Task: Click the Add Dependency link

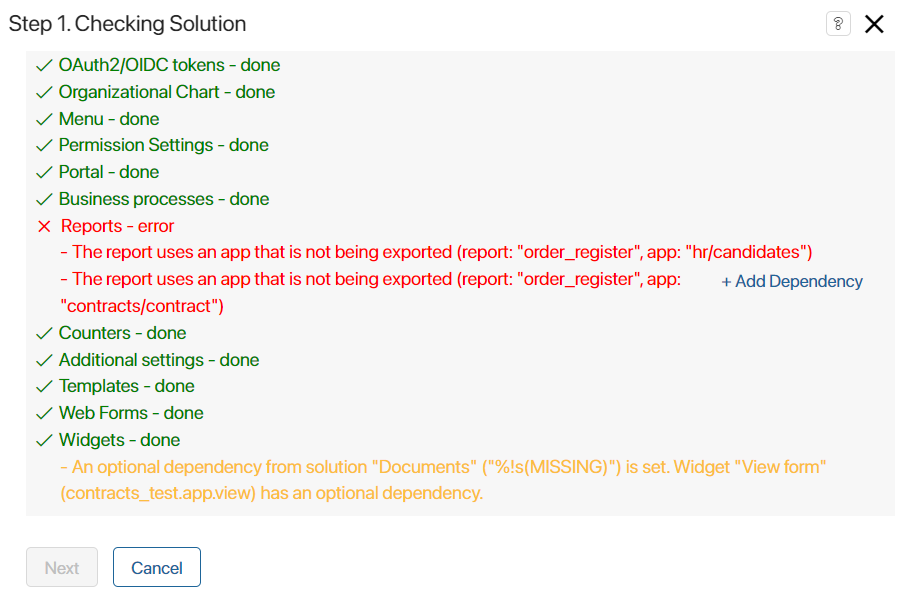Action: click(792, 282)
